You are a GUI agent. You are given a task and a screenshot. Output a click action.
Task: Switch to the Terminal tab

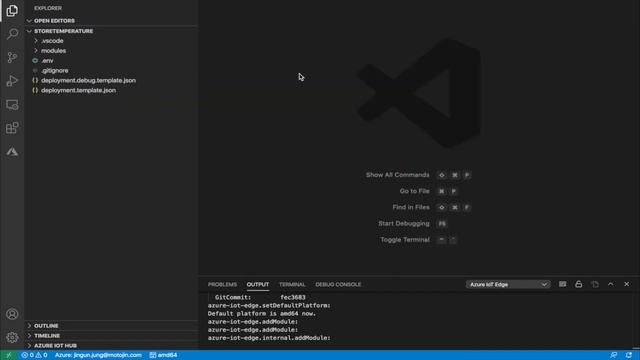coord(292,284)
